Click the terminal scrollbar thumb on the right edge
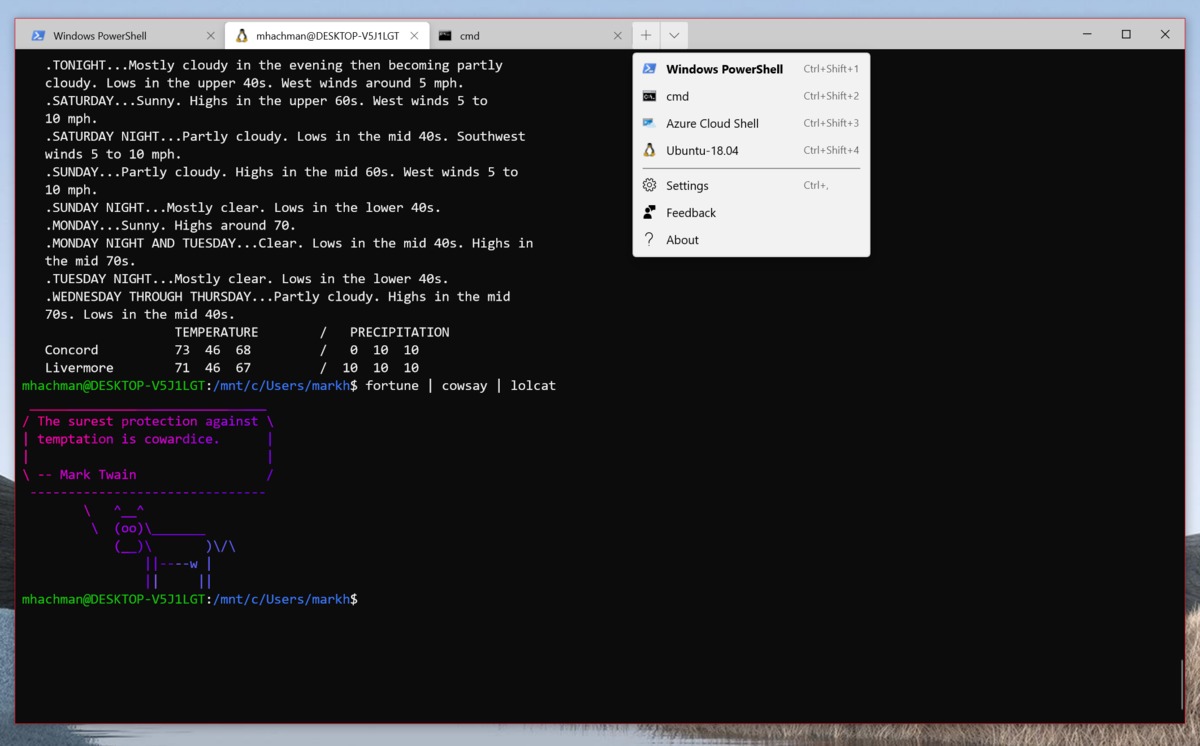 [1181, 684]
